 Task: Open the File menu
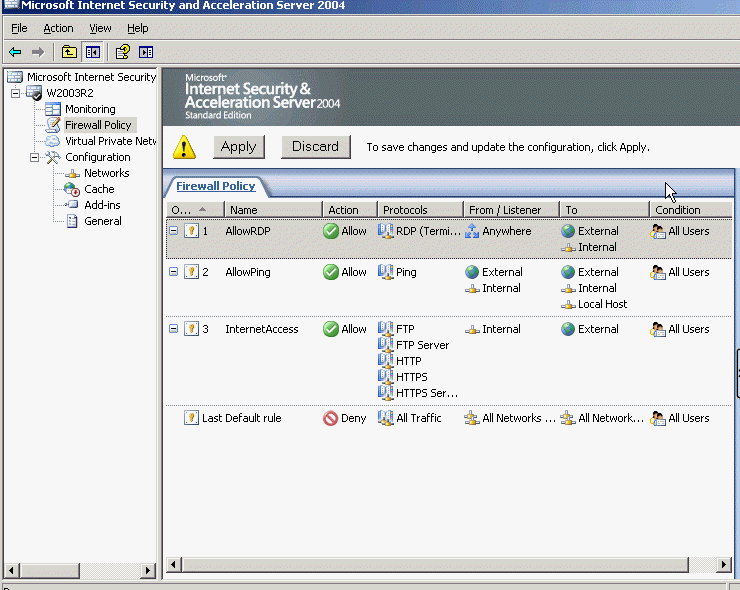(19, 28)
